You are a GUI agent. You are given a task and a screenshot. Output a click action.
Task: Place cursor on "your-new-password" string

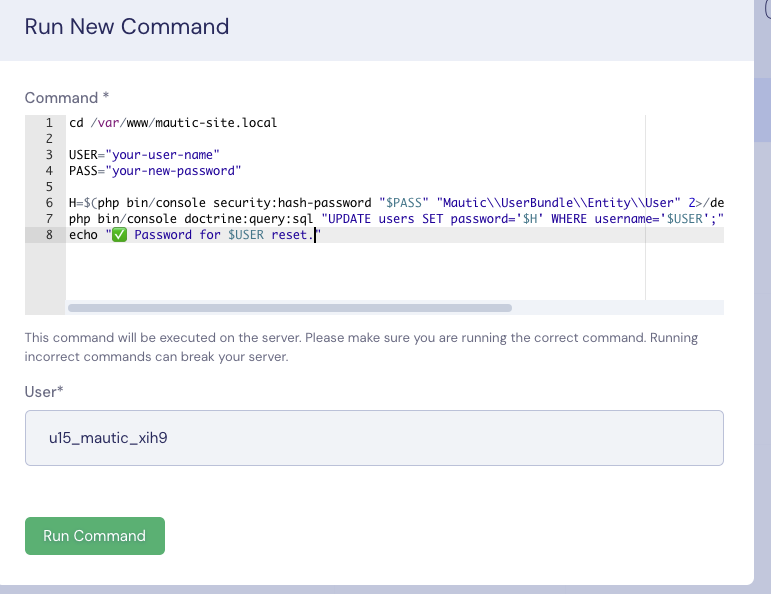pyautogui.click(x=173, y=171)
